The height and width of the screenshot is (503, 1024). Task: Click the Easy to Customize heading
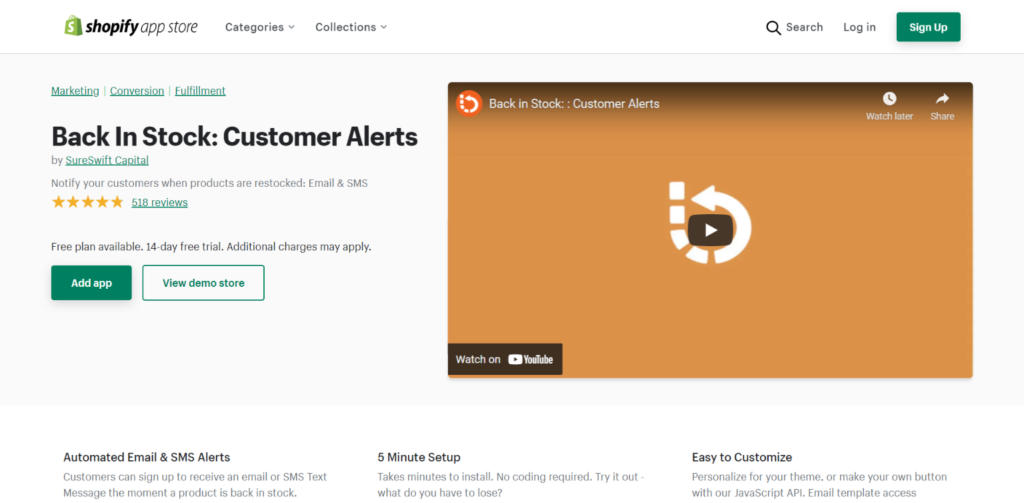(742, 457)
